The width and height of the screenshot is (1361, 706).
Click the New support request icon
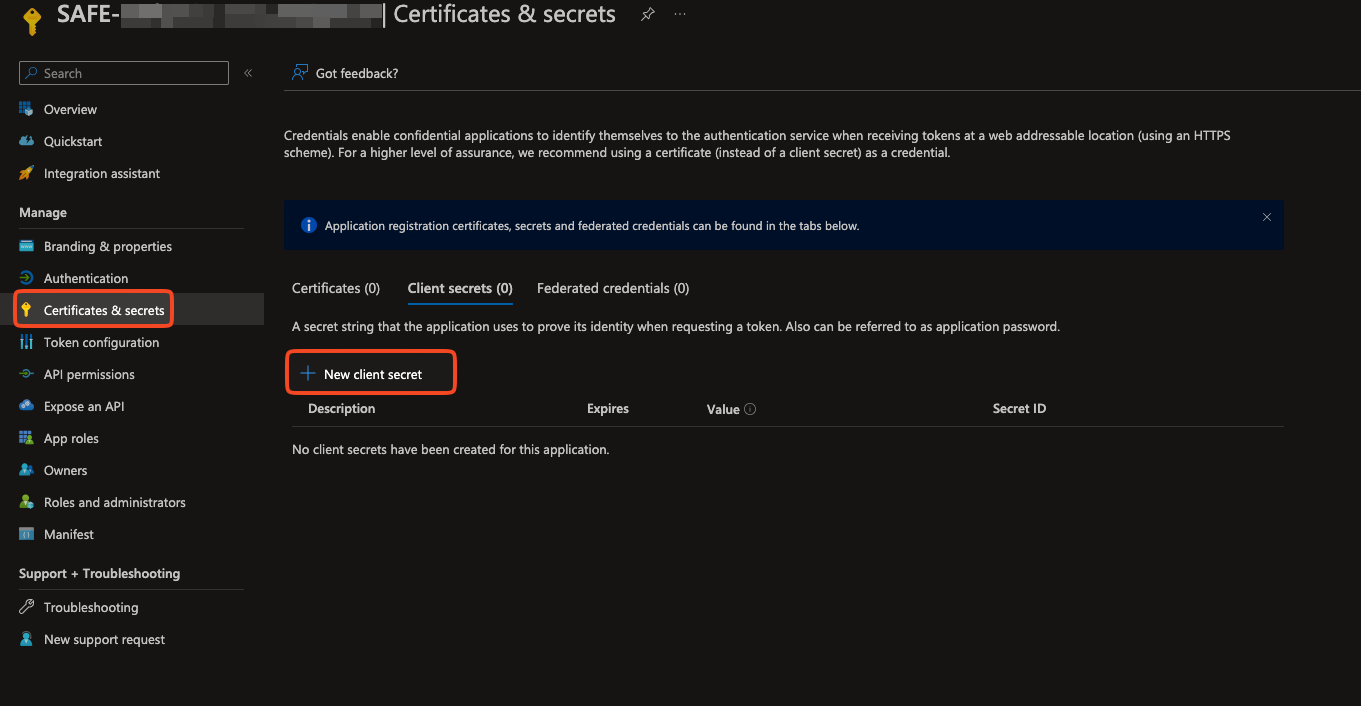pyautogui.click(x=27, y=639)
